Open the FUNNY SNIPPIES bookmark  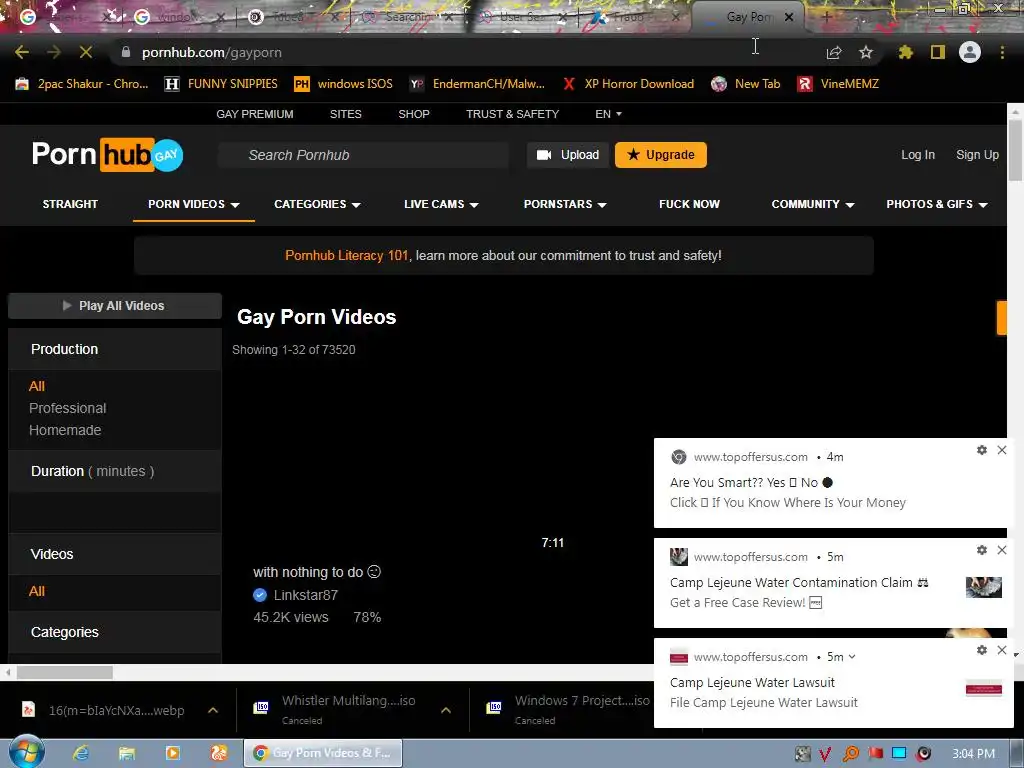click(221, 84)
